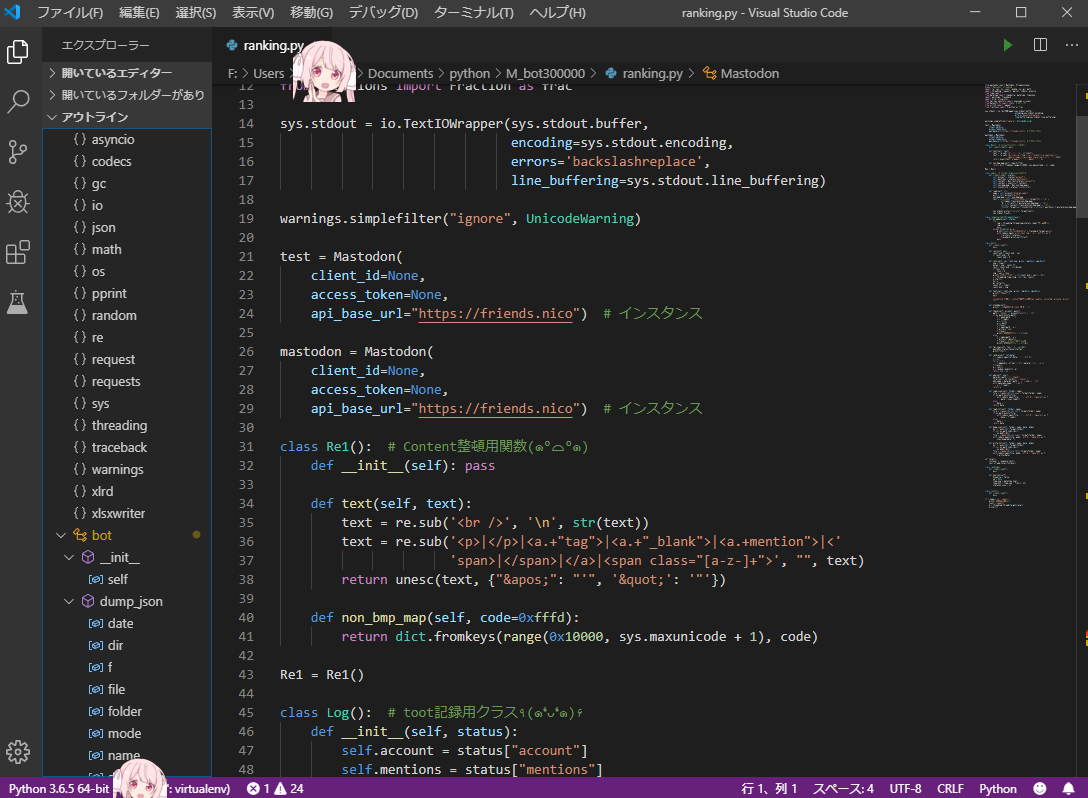
Task: Open the ターミナル(T) menu
Action: (x=473, y=13)
